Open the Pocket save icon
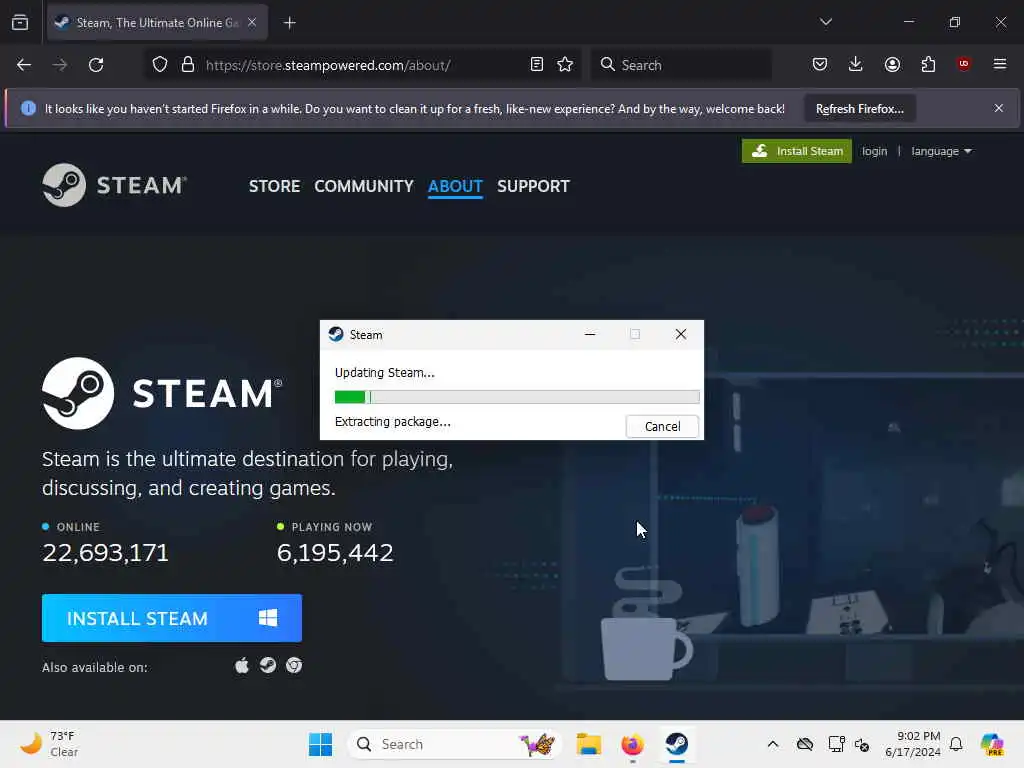Screen dimensions: 1024x768 point(820,64)
